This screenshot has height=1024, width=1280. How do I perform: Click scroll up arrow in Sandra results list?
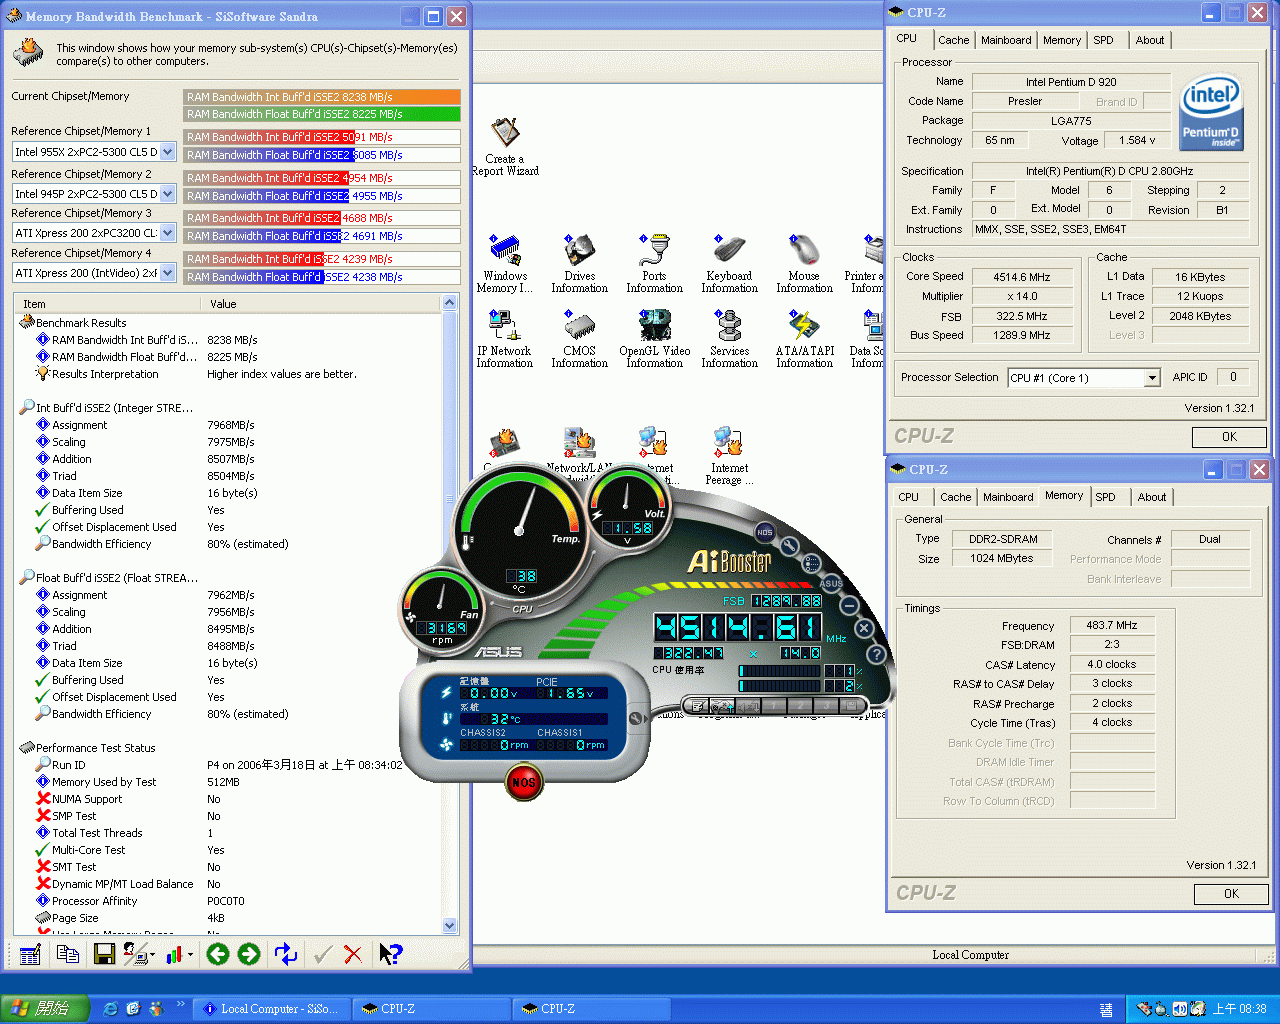click(x=449, y=303)
